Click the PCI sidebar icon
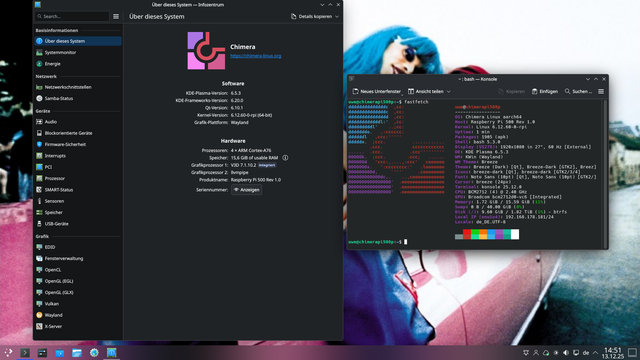 click(x=39, y=167)
